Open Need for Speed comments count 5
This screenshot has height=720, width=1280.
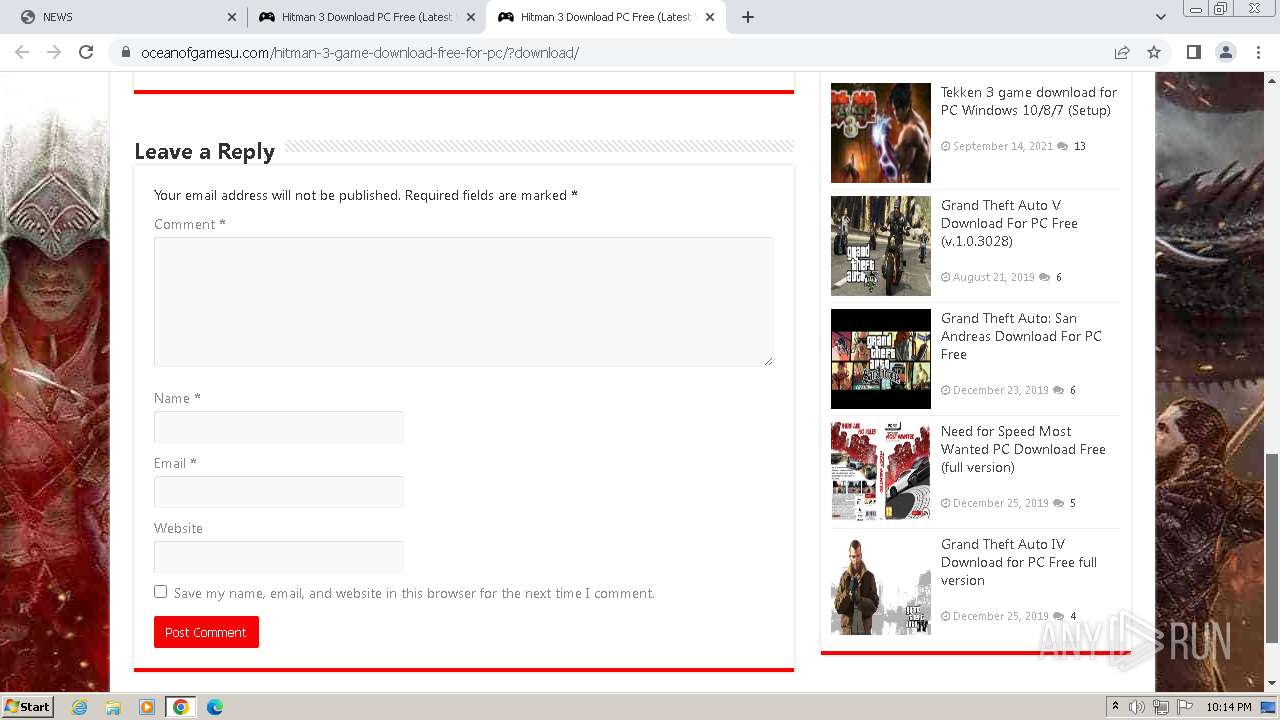[1073, 503]
